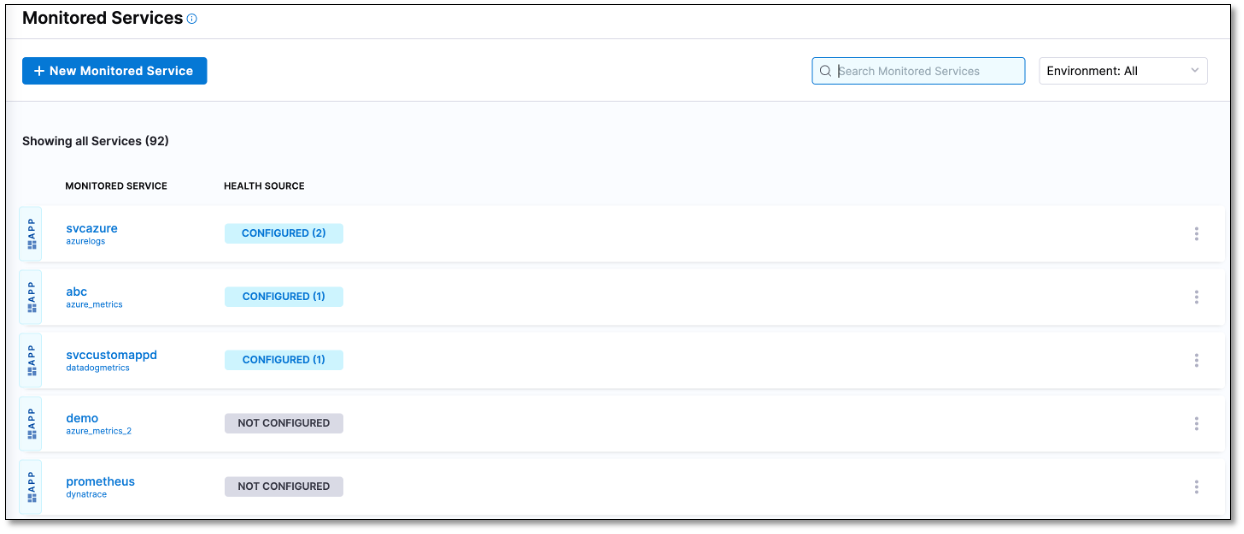Click the Not Configured badge for demo
Viewport: 1244px width, 534px height.
tap(284, 423)
